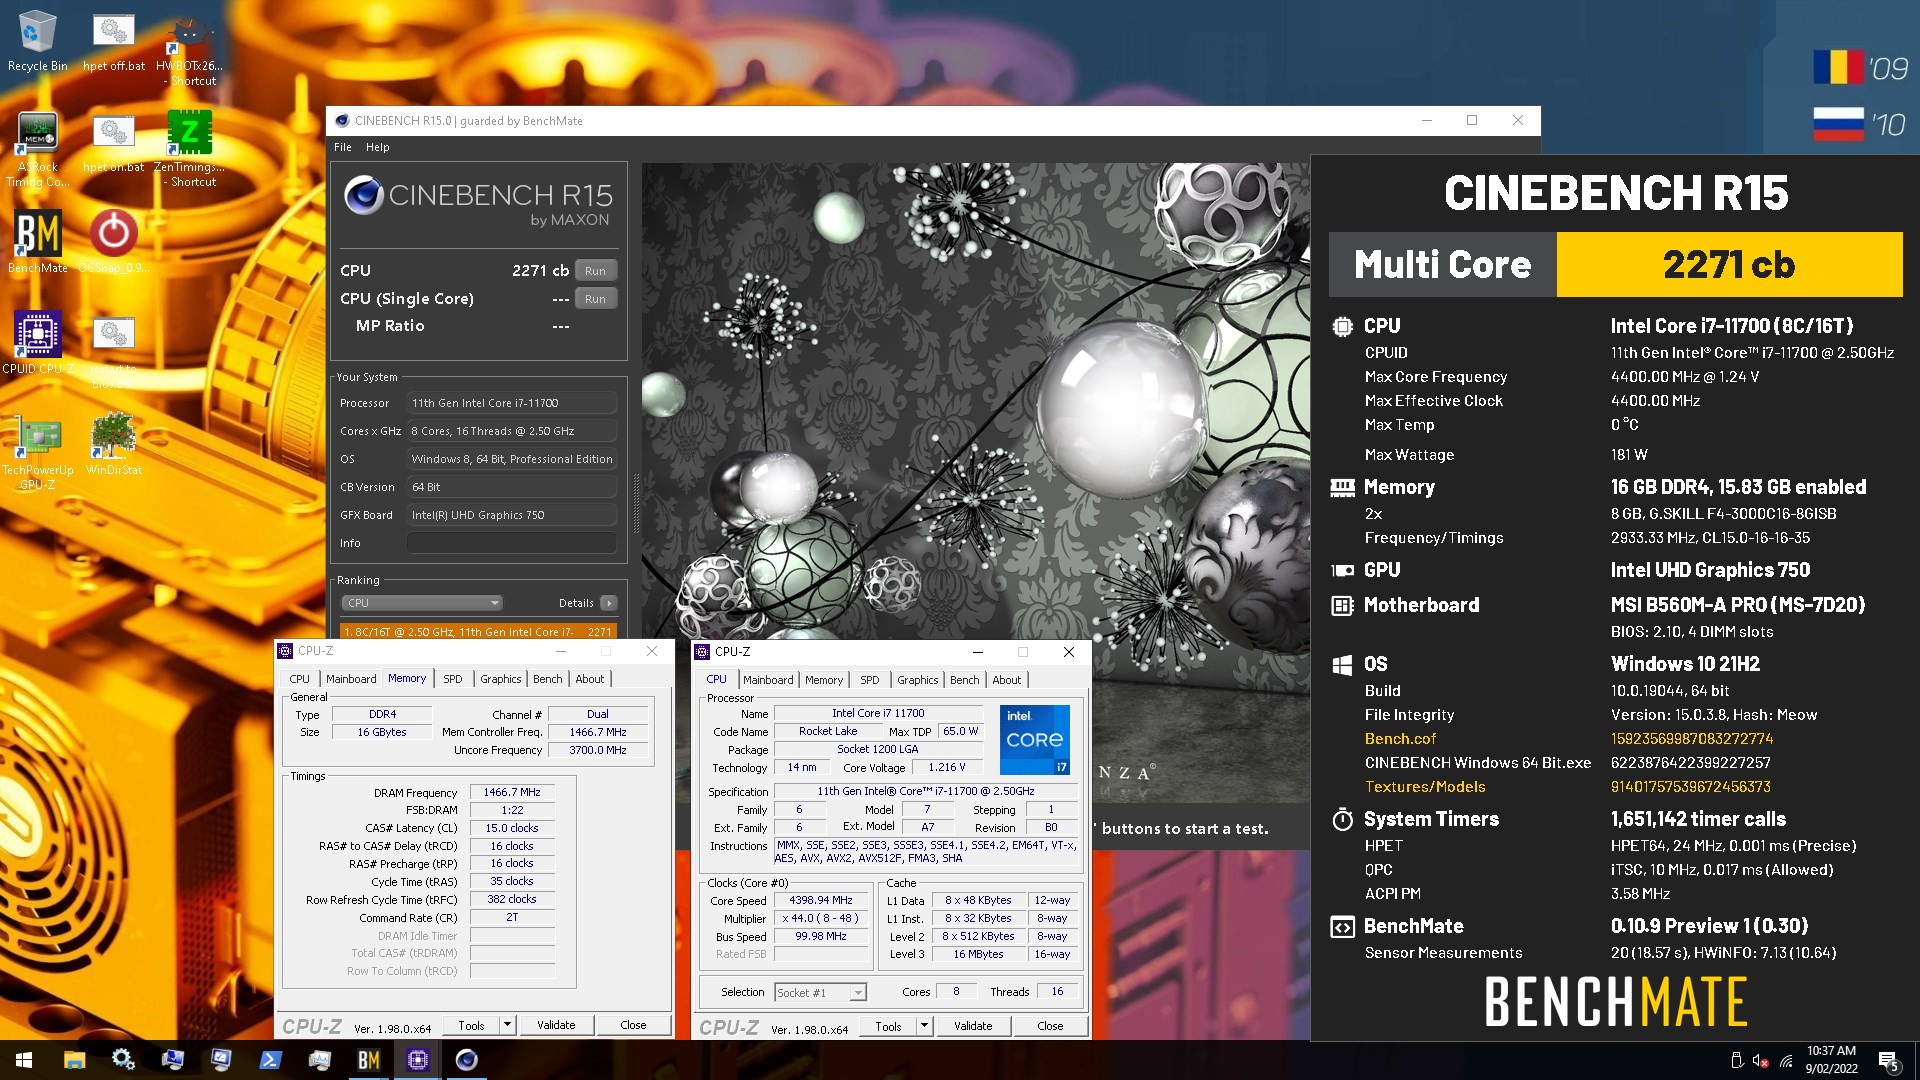Click the Multiplier x 44.0 value
This screenshot has height=1080, width=1920.
(821, 918)
